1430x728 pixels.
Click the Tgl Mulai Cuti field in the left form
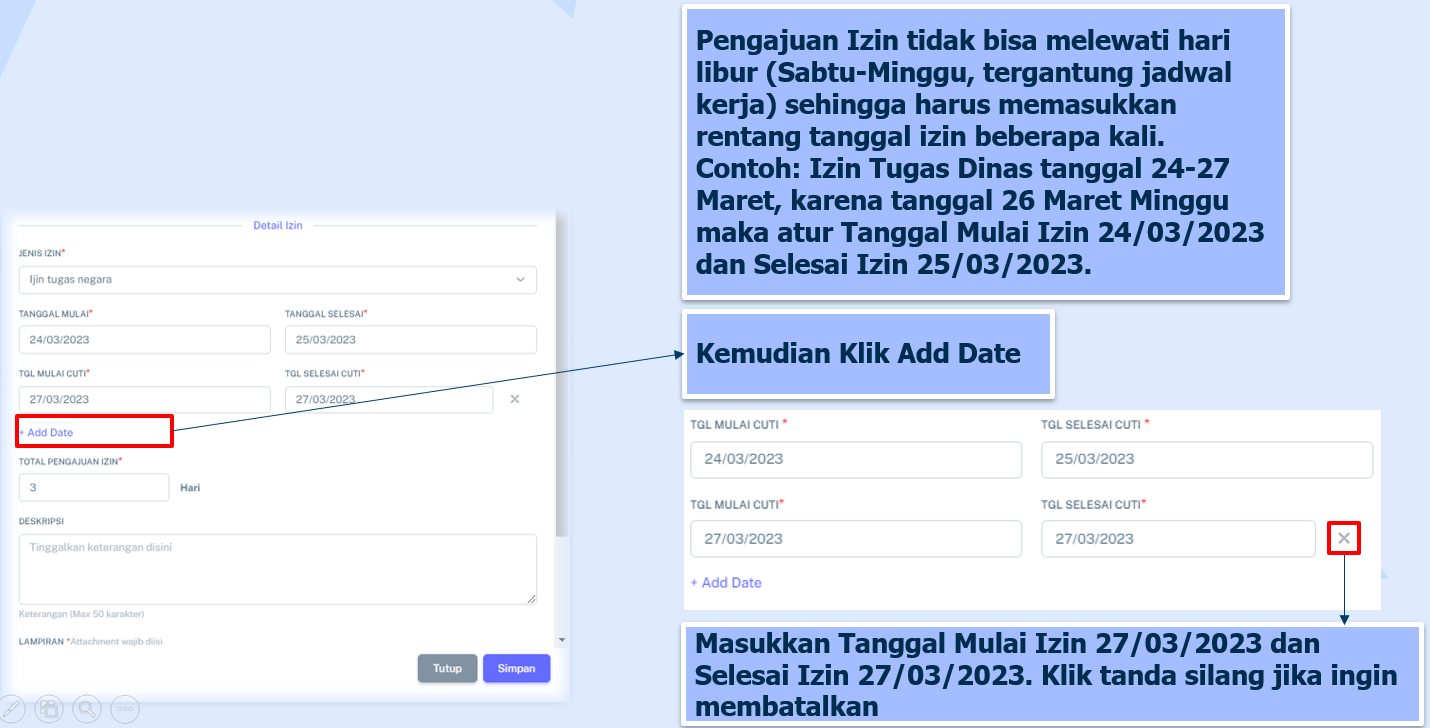tap(144, 399)
